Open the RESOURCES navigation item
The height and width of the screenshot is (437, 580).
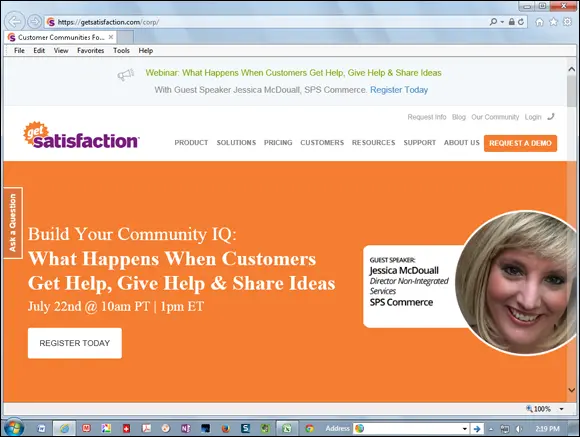tap(374, 143)
